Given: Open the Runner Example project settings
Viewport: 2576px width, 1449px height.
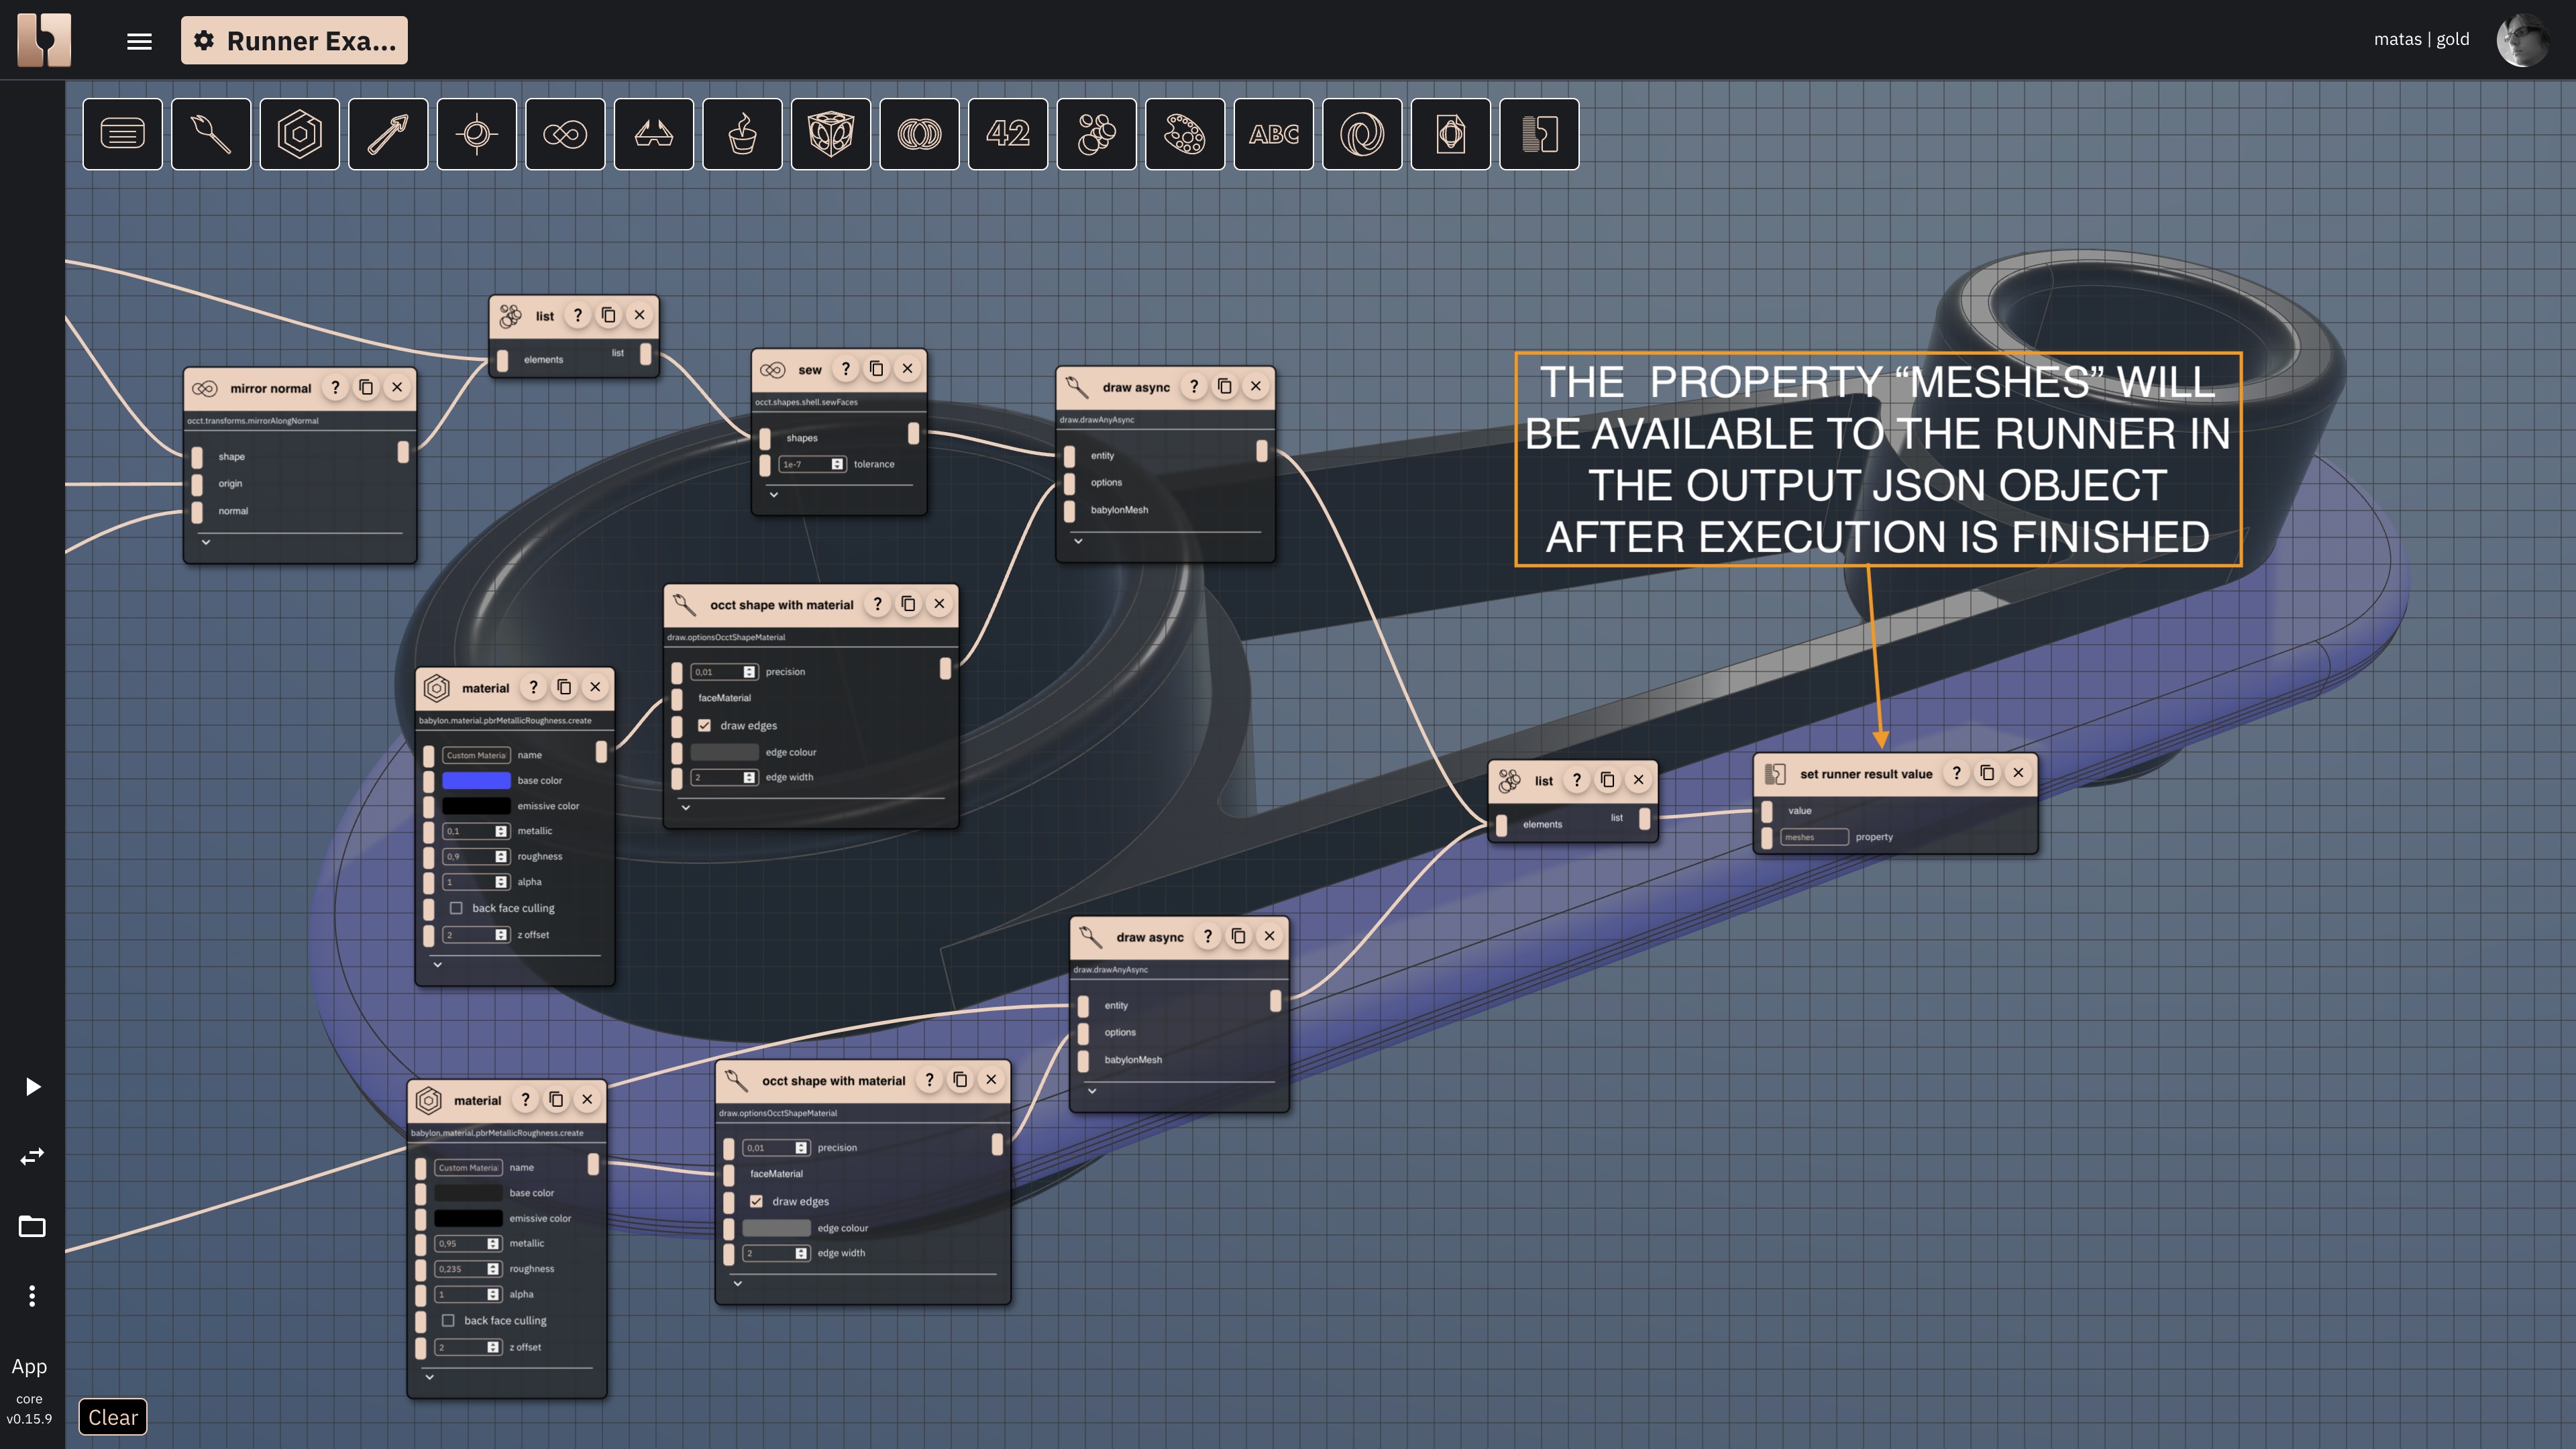Looking at the screenshot, I should [x=294, y=41].
